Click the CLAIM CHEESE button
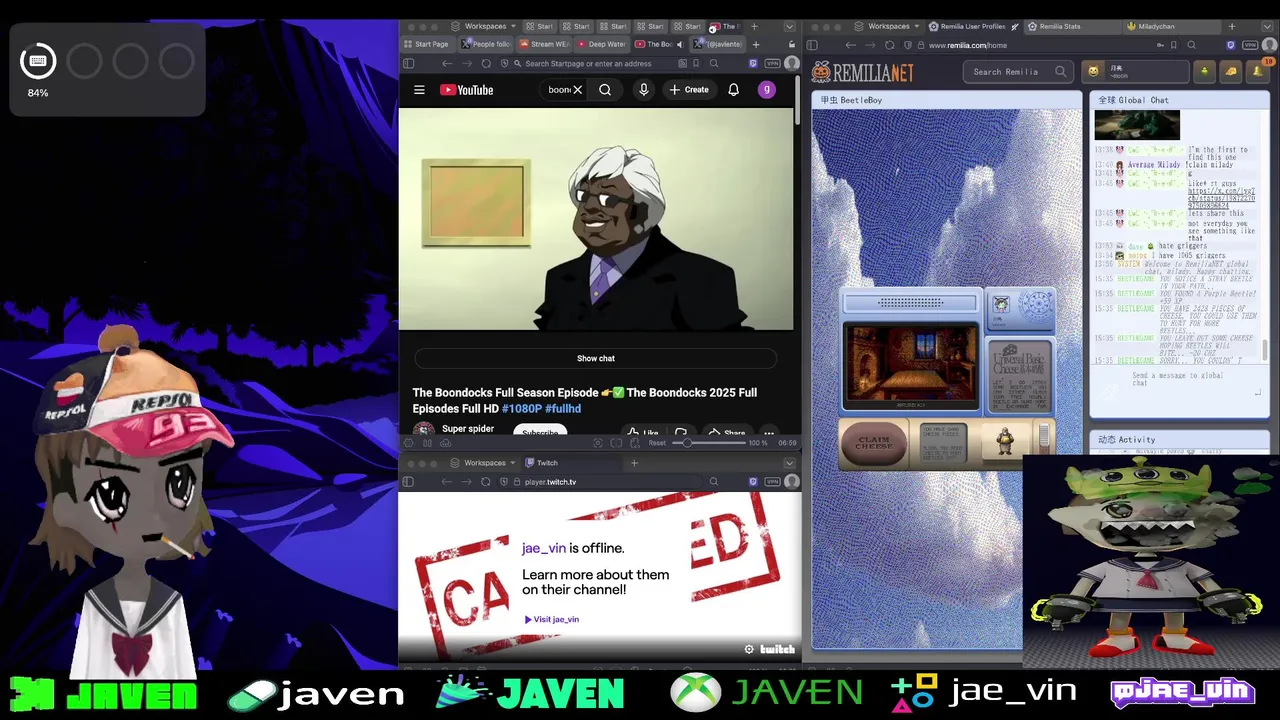This screenshot has width=1280, height=720. click(873, 442)
